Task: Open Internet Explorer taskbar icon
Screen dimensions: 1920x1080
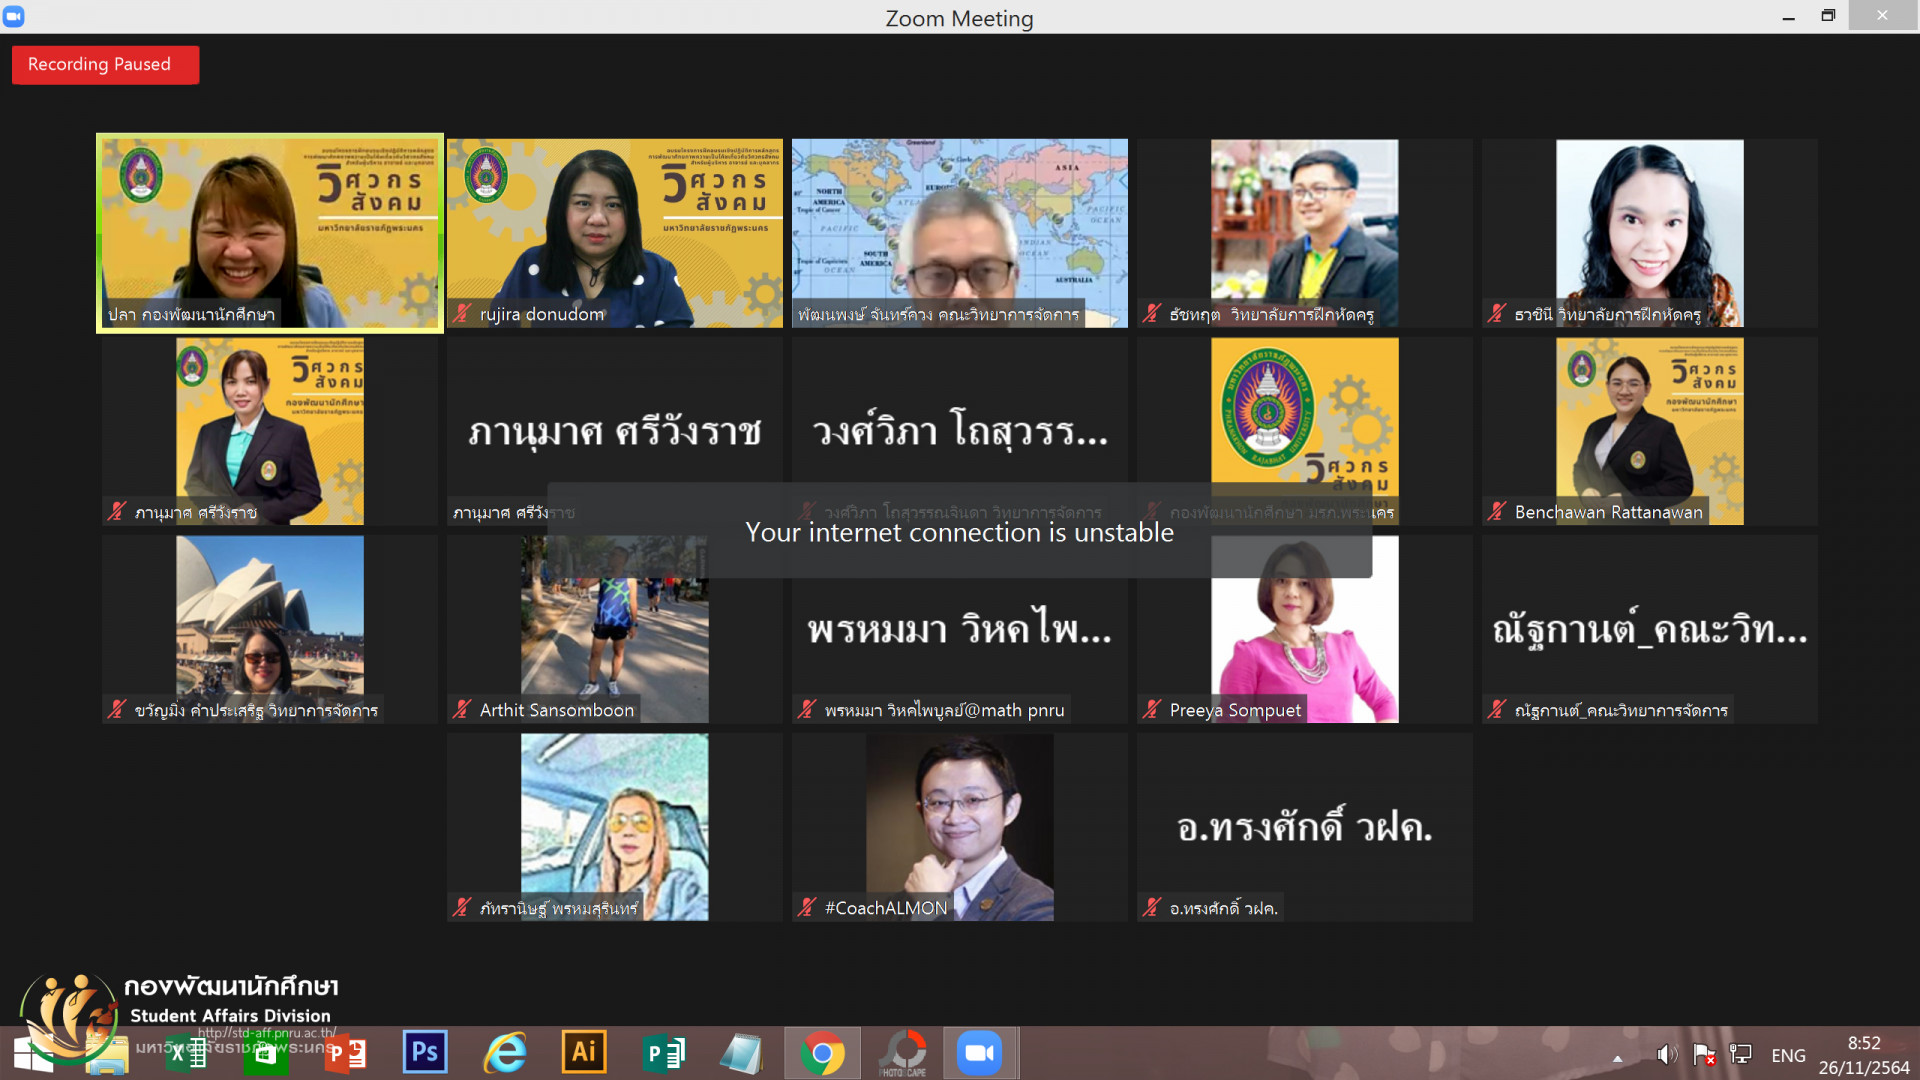Action: [x=505, y=1052]
